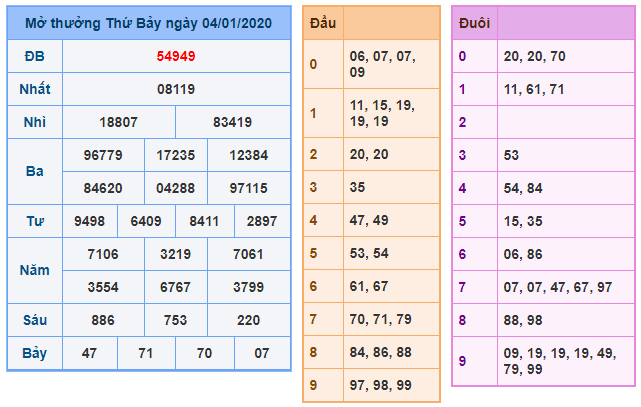This screenshot has height=407, width=641.
Task: Select seventh prize number 47
Action: pyautogui.click(x=89, y=352)
